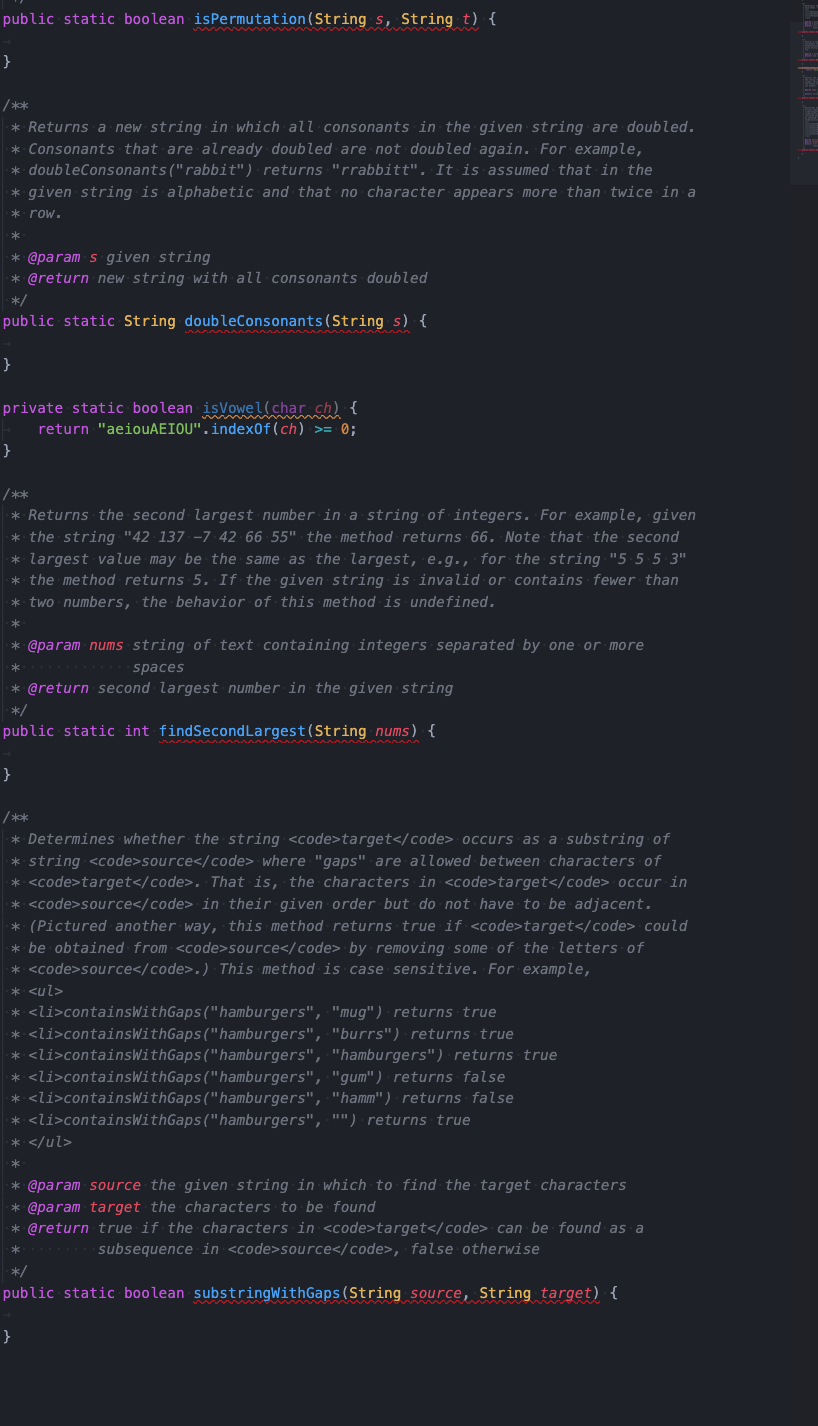Click the red error marker beside findSecondLargest in minimap
Viewport: 818px width, 1426px height.
tap(806, 97)
